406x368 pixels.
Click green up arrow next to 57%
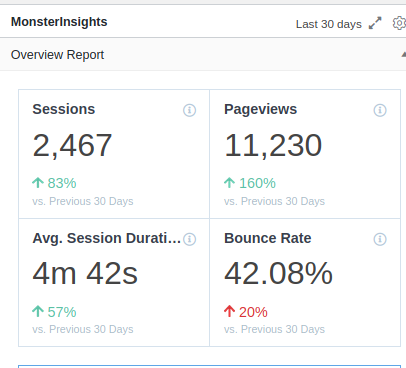pyautogui.click(x=38, y=311)
